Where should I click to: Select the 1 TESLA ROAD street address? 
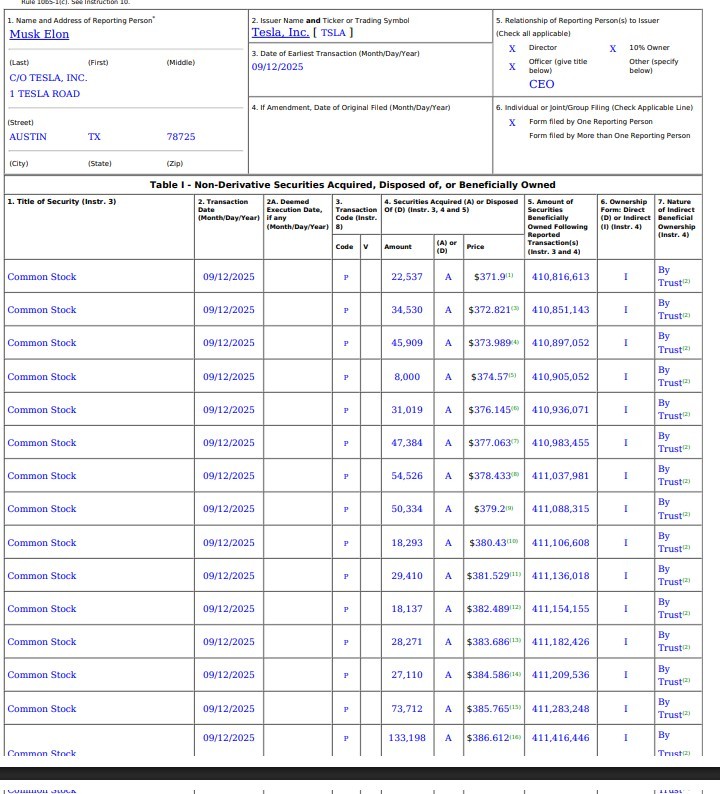coord(44,94)
